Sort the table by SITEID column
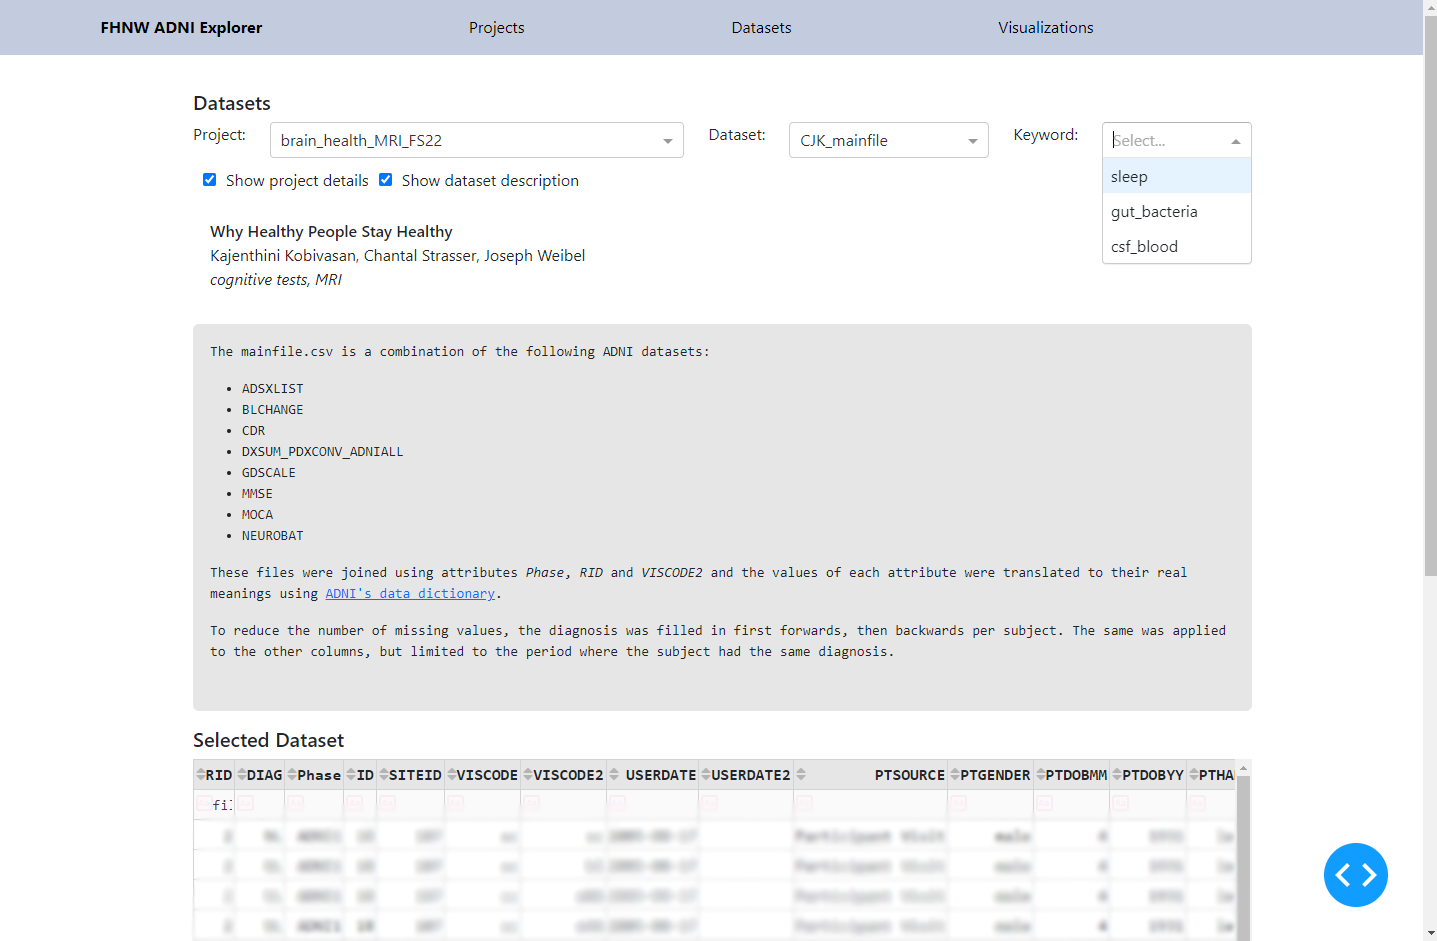This screenshot has height=941, width=1437. tap(384, 775)
